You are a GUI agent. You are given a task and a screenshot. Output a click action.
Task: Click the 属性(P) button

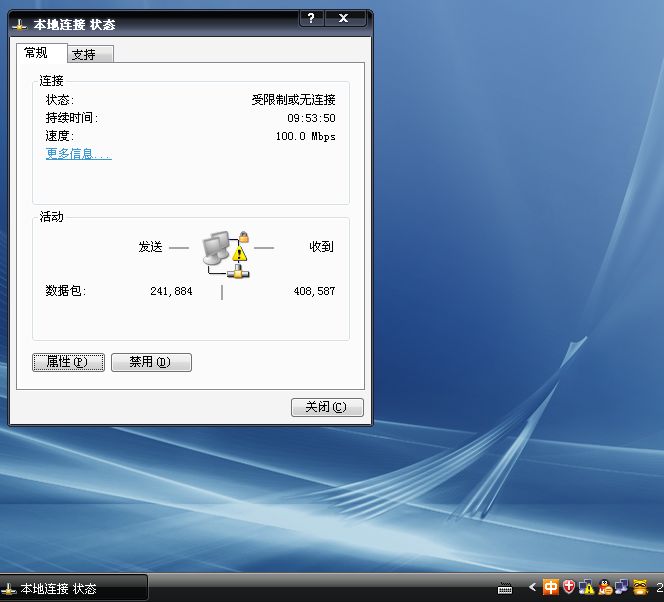[68, 362]
